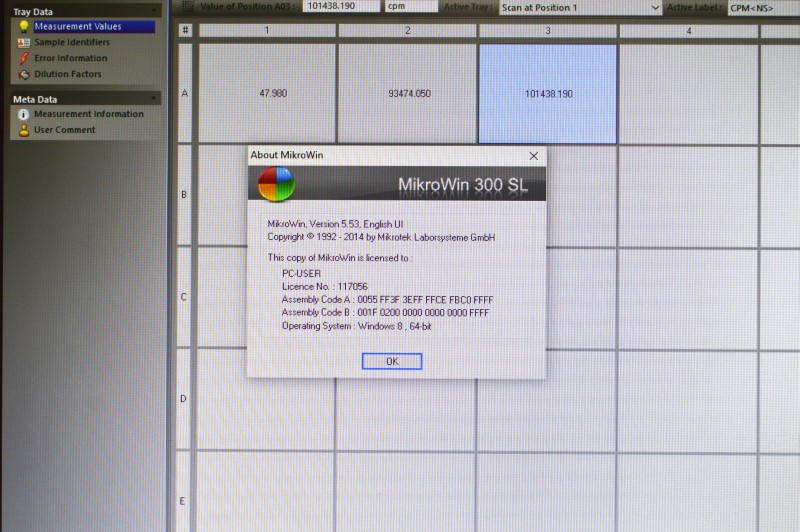Select cell A2 with value 93474.050
The image size is (800, 532).
(407, 93)
